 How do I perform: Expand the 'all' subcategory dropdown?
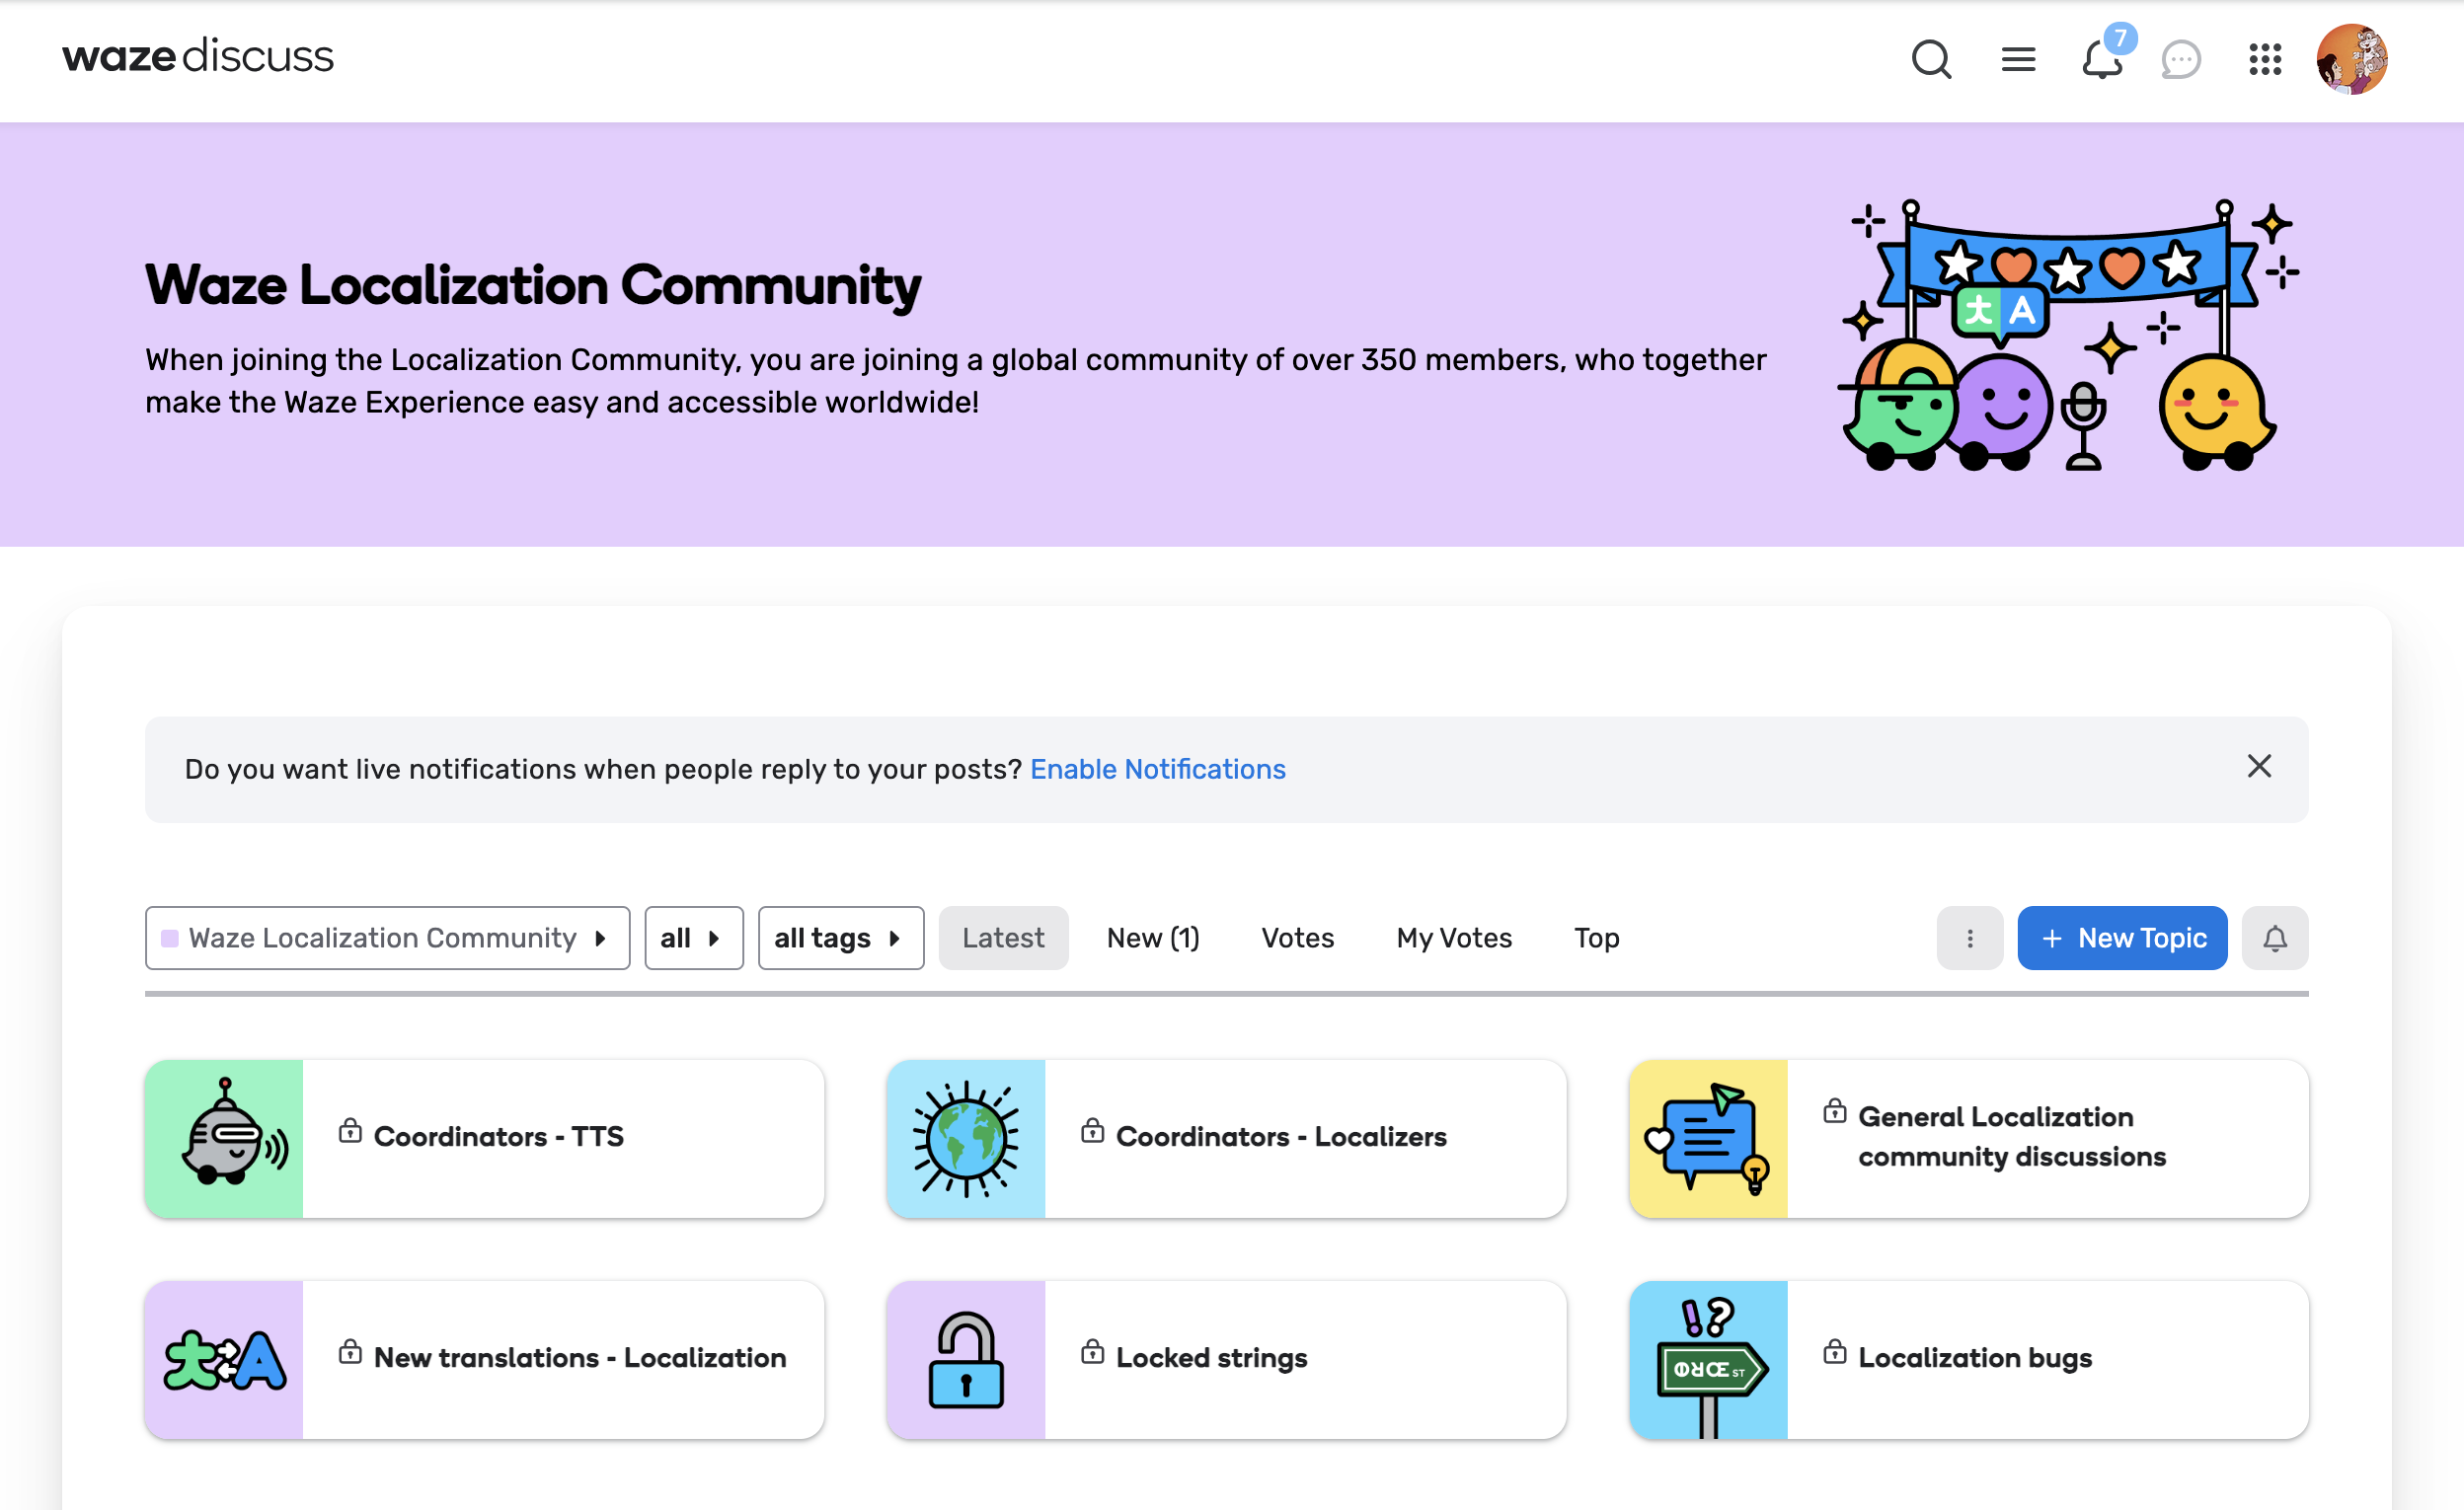(693, 938)
